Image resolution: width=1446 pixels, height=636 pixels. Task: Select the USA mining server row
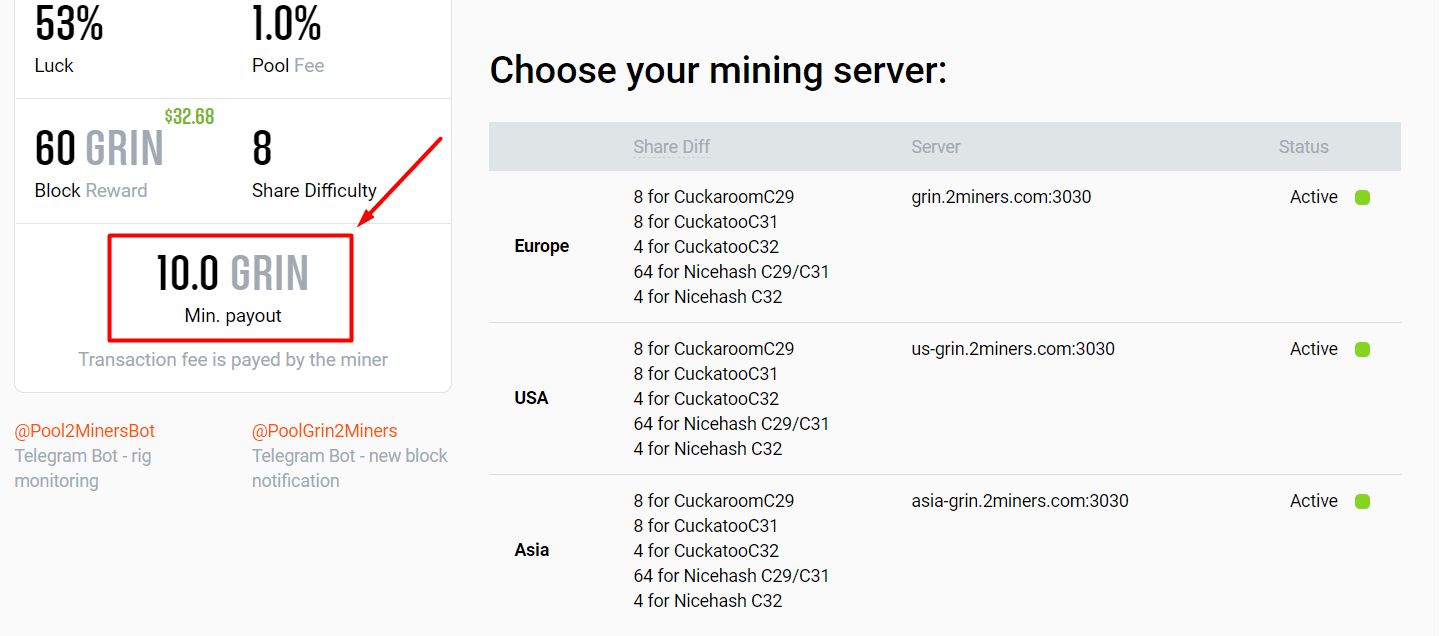tap(531, 398)
